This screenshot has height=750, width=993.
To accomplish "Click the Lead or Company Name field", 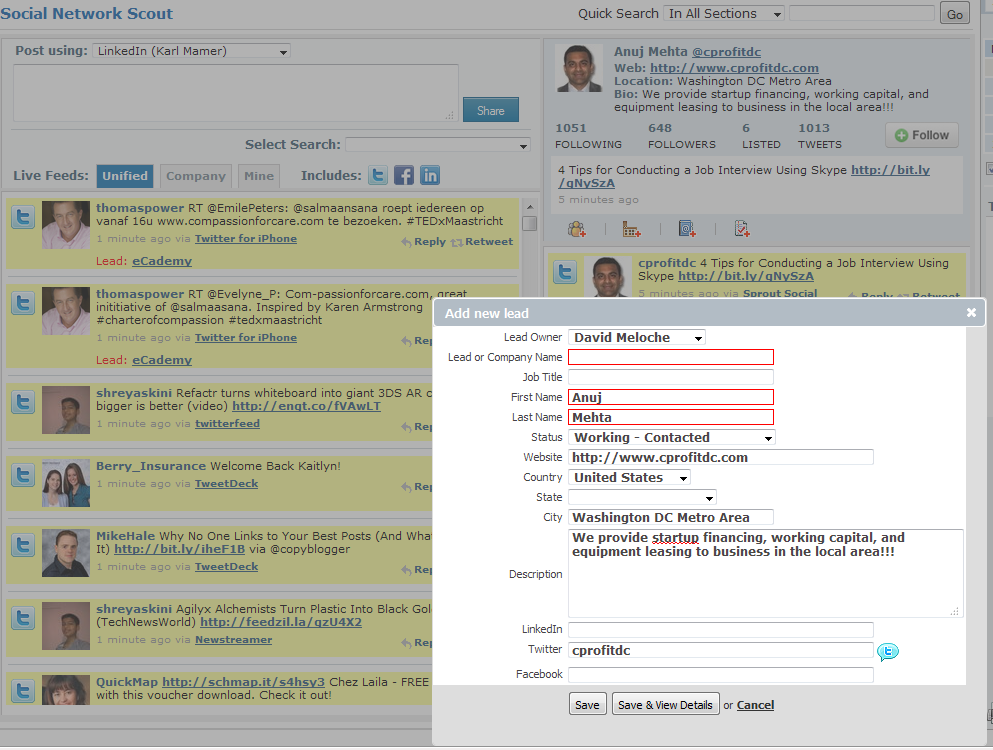I will (671, 357).
